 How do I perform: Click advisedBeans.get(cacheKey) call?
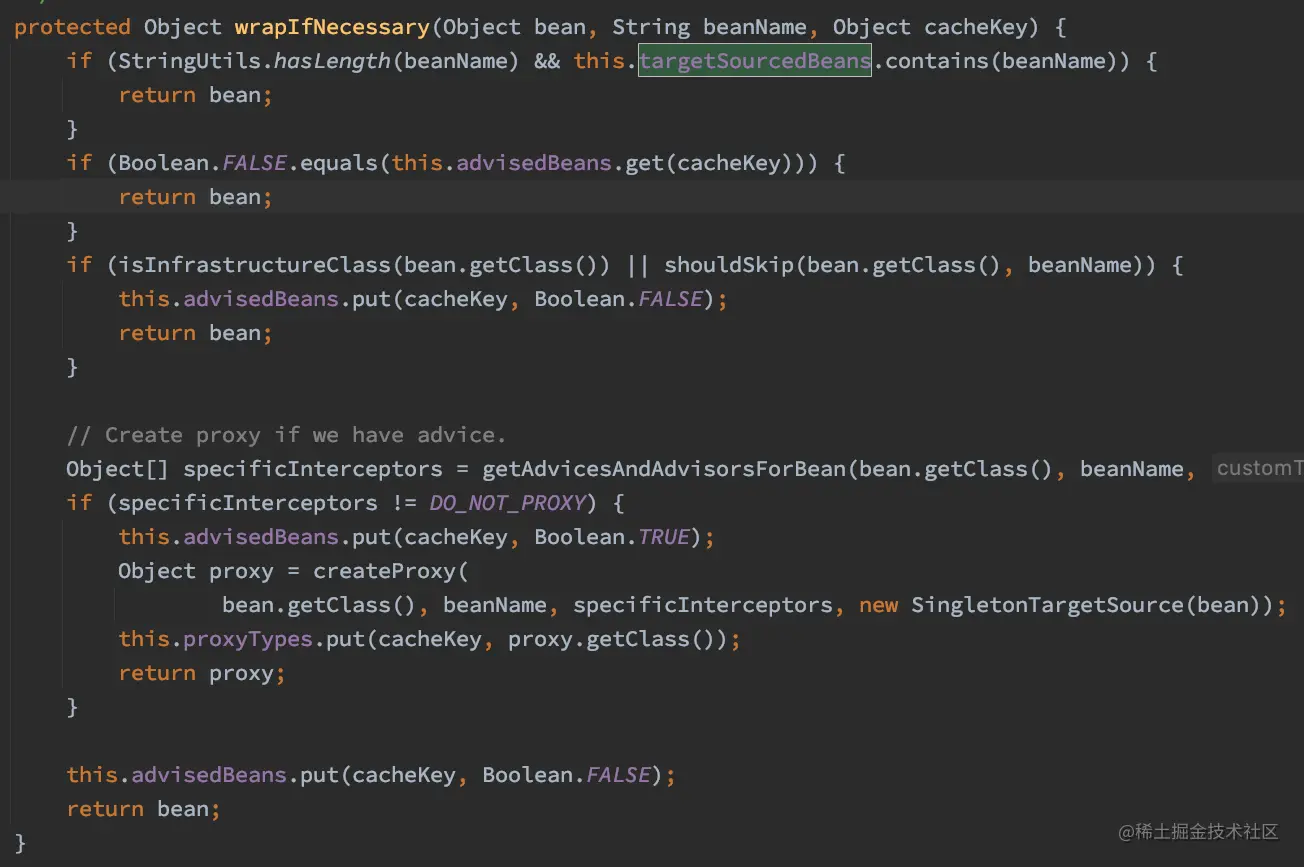coord(625,163)
